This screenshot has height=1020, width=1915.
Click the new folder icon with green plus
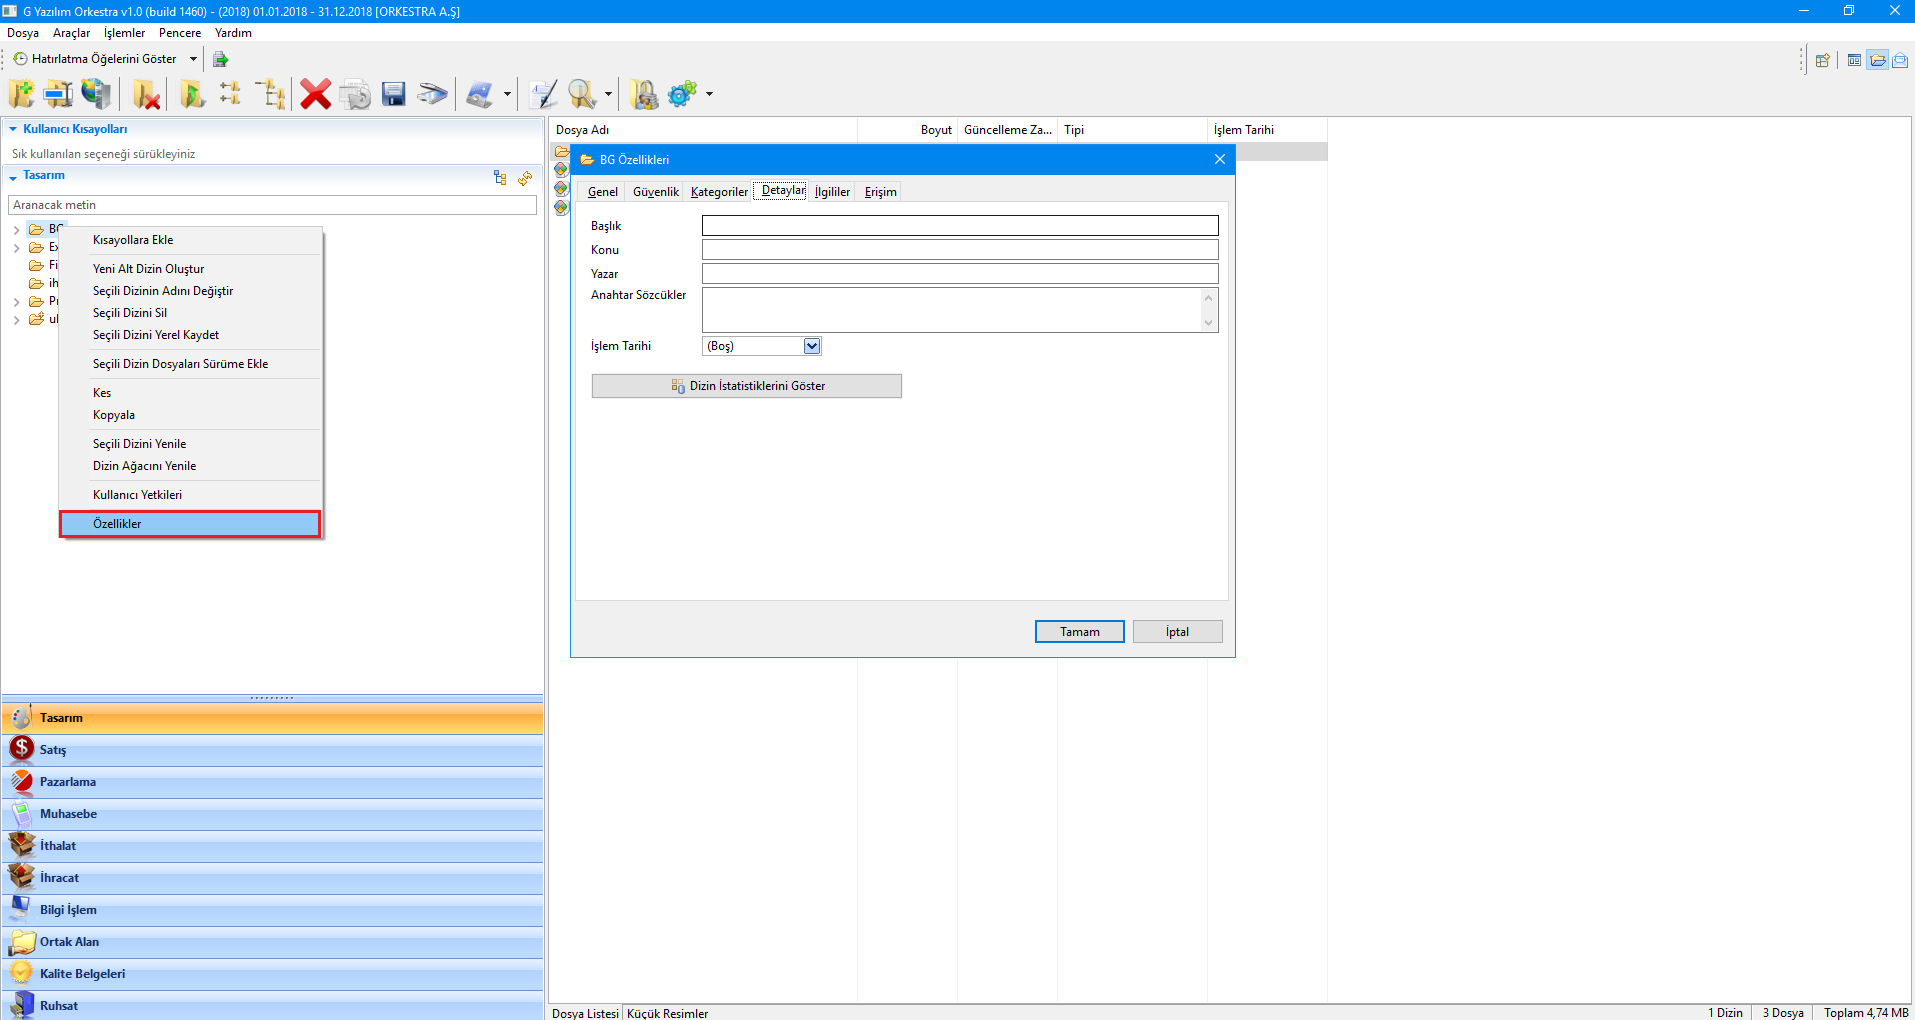pyautogui.click(x=21, y=94)
